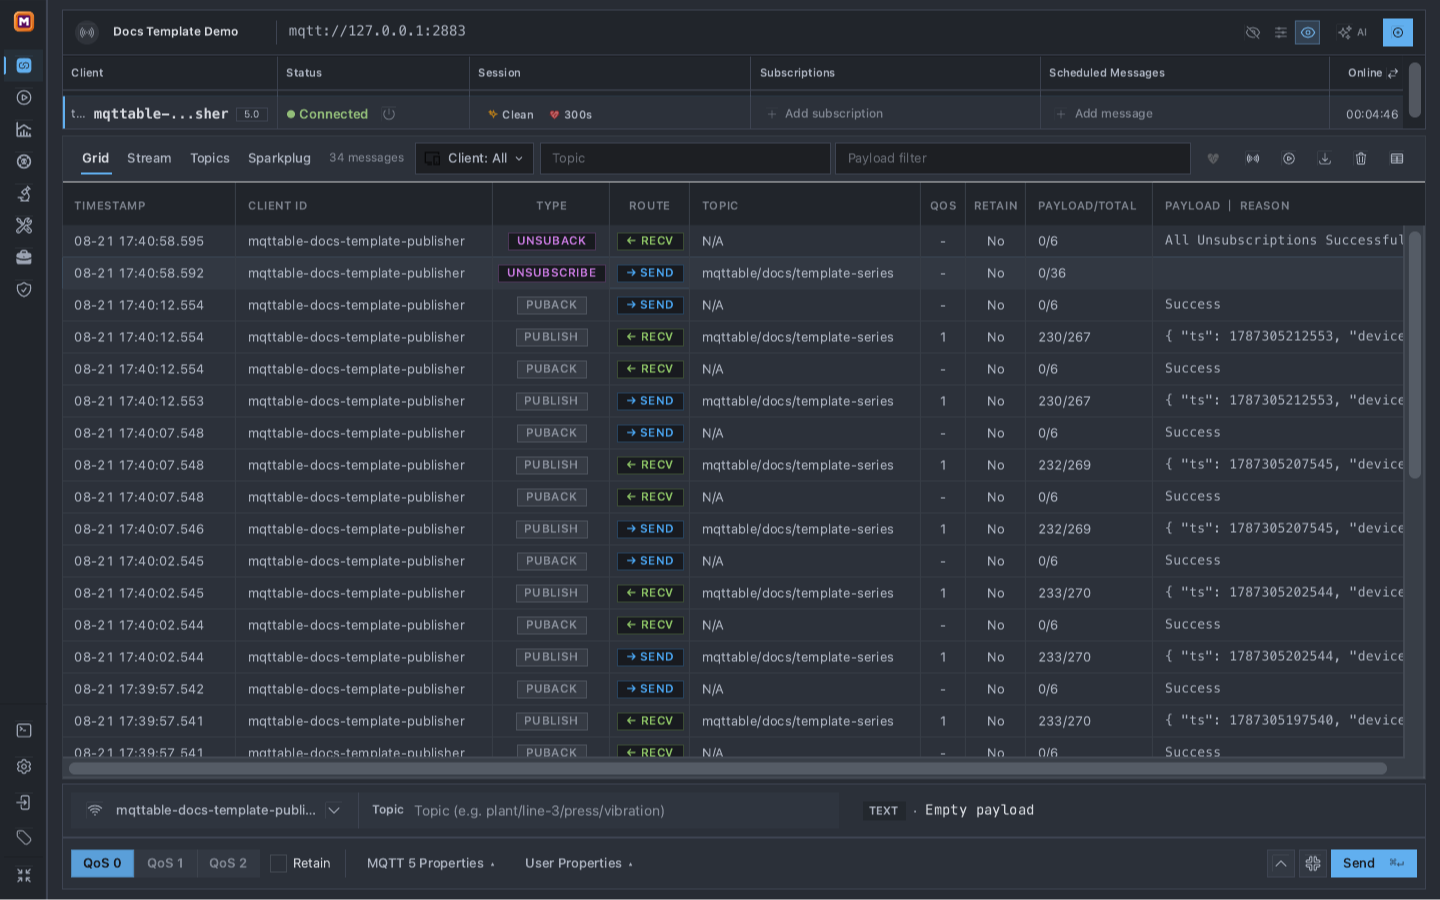The height and width of the screenshot is (900, 1440).
Task: Switch to the Grid tab
Action: pos(96,158)
